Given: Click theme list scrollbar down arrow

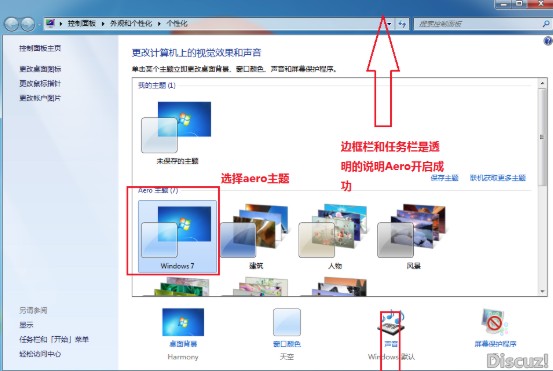Looking at the screenshot, I should click(x=542, y=291).
